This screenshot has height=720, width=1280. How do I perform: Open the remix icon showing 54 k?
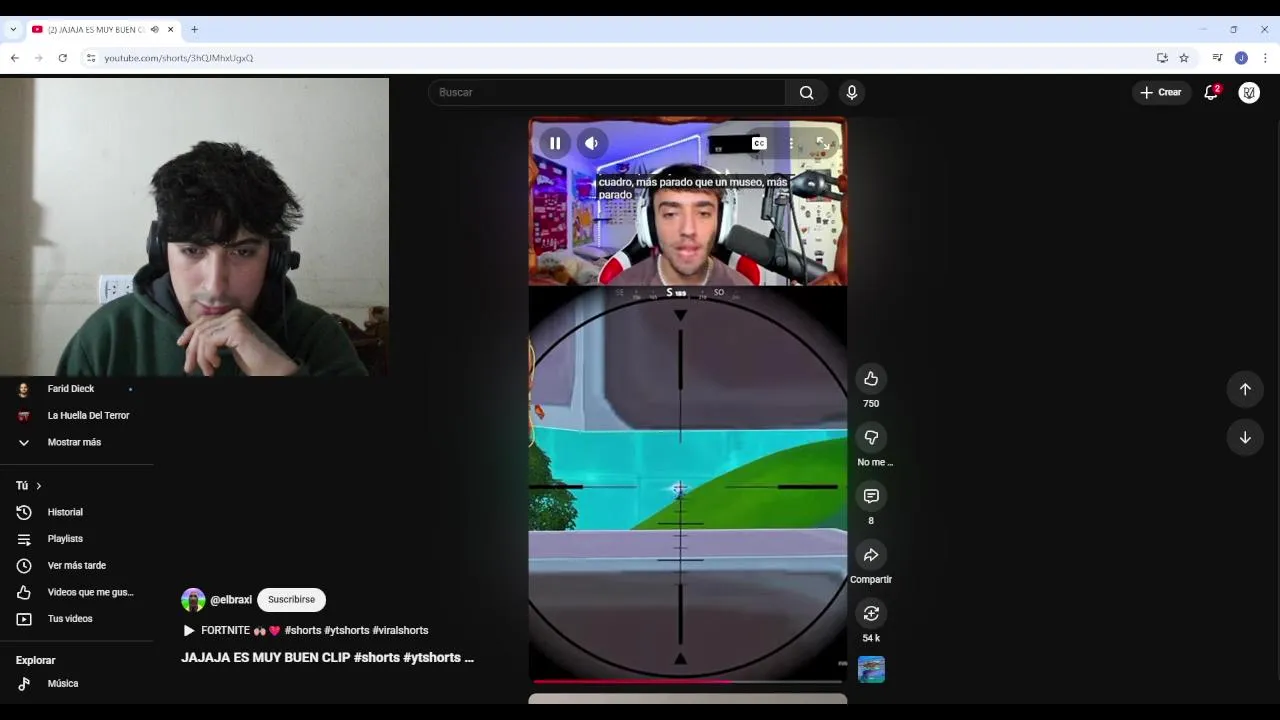coord(871,613)
